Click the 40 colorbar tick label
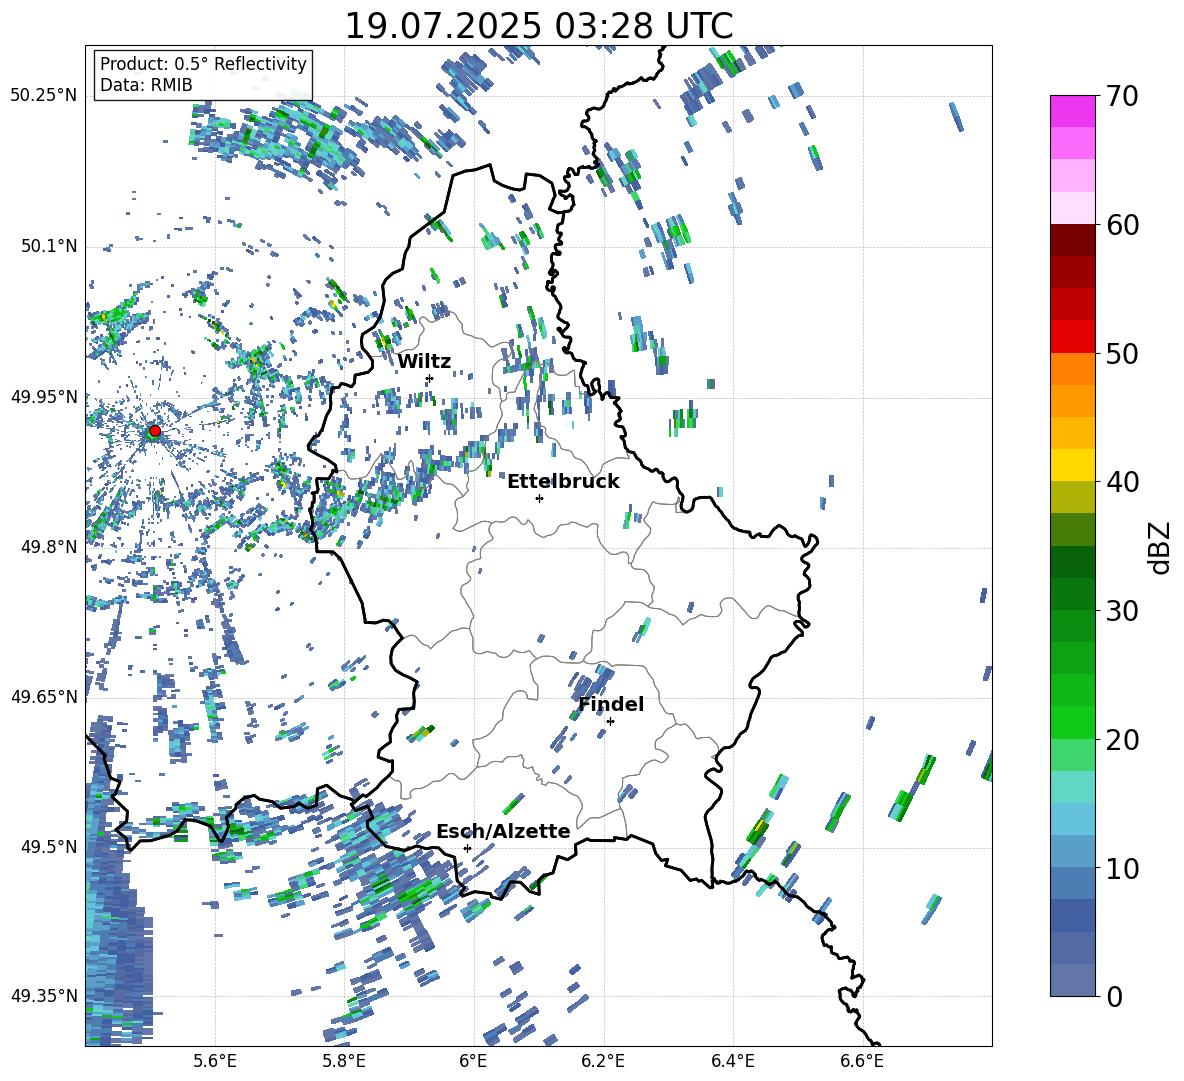The height and width of the screenshot is (1081, 1184). click(1122, 482)
